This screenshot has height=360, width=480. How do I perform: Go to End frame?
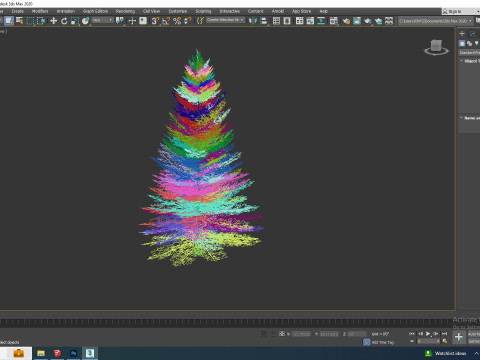click(444, 334)
